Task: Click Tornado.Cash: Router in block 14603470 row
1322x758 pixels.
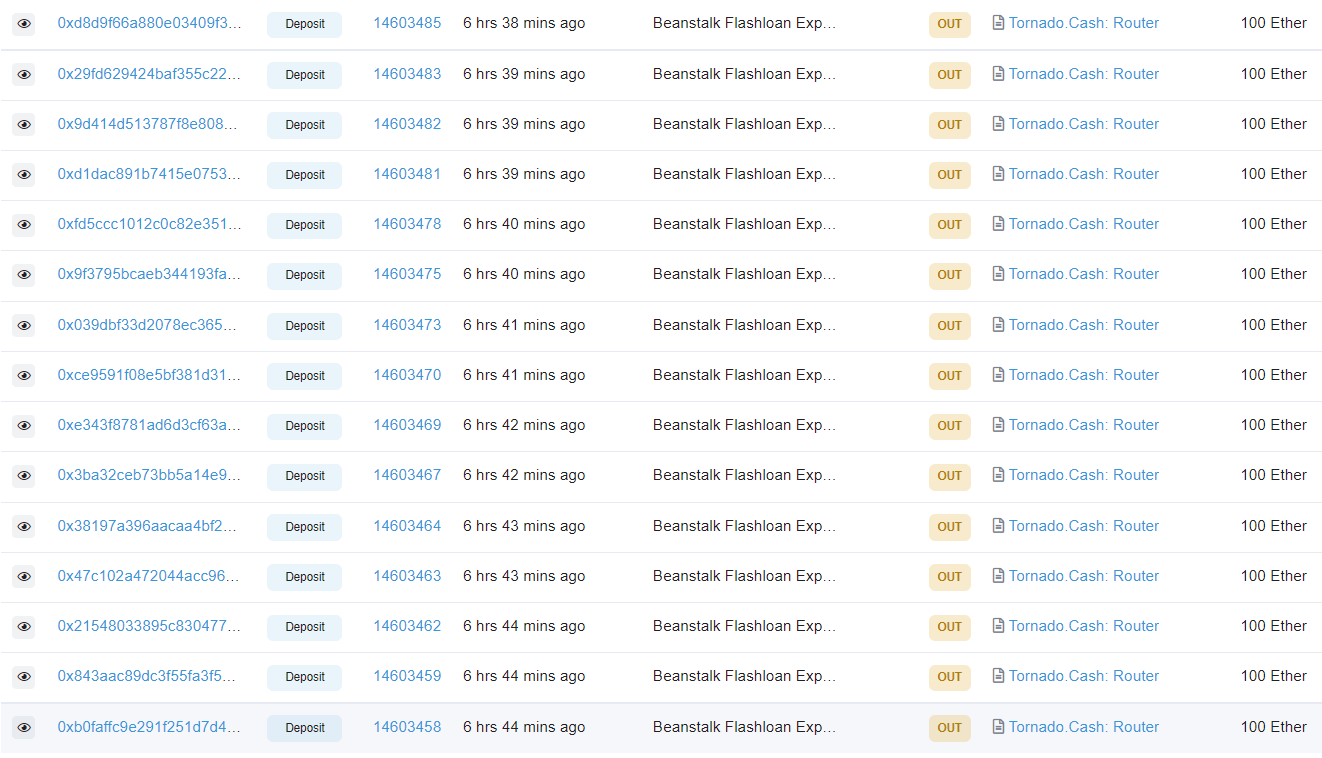Action: pyautogui.click(x=1083, y=375)
